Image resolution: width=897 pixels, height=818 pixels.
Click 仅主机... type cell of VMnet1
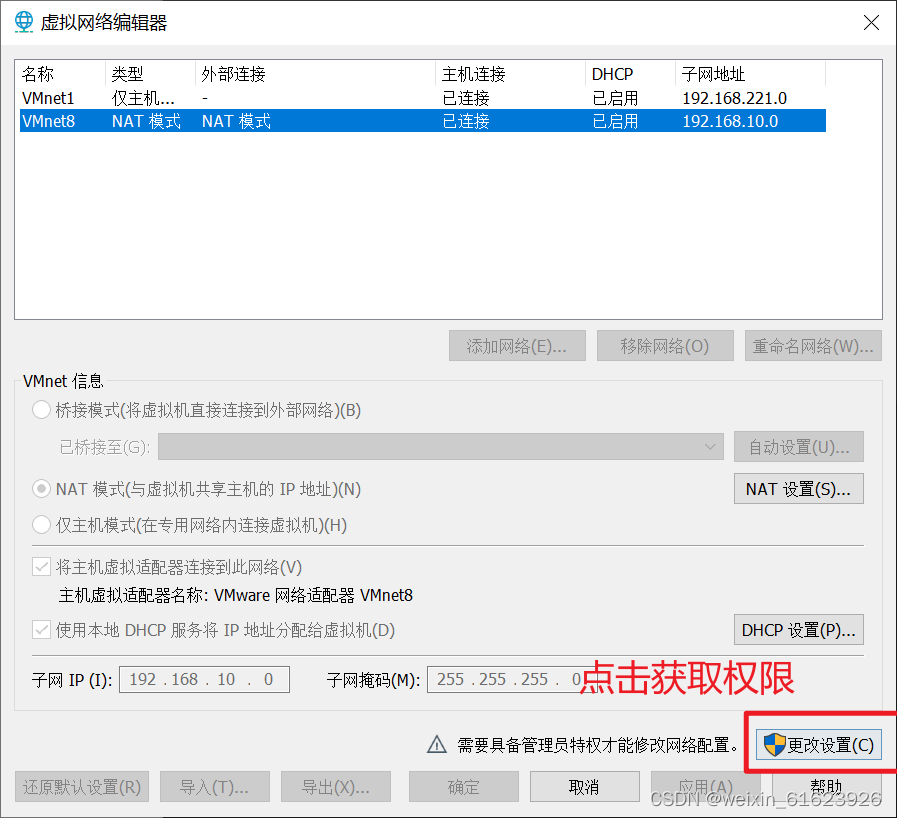(143, 98)
